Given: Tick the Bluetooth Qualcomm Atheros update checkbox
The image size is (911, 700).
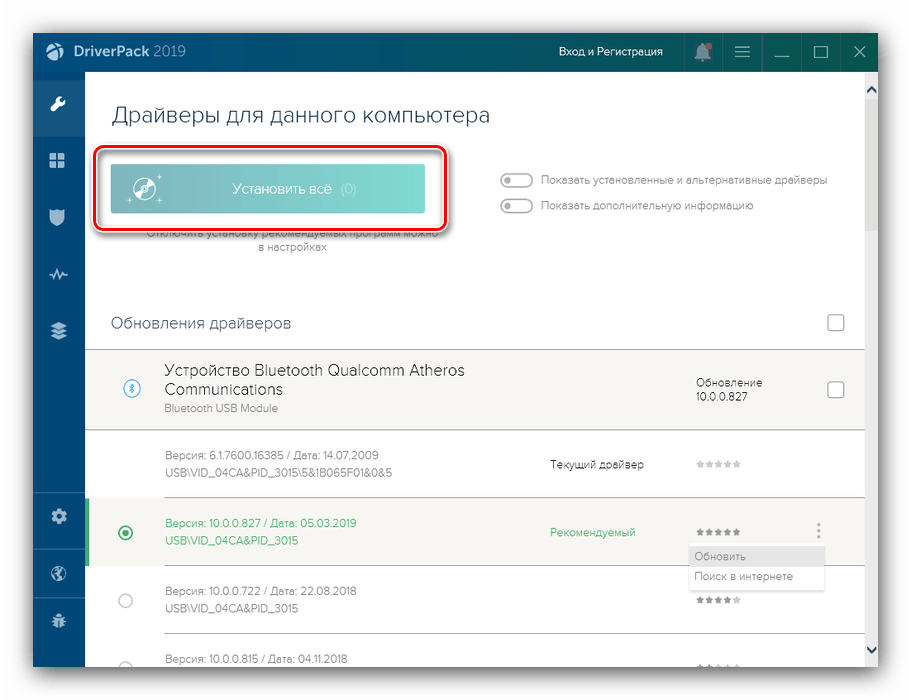Looking at the screenshot, I should (836, 390).
